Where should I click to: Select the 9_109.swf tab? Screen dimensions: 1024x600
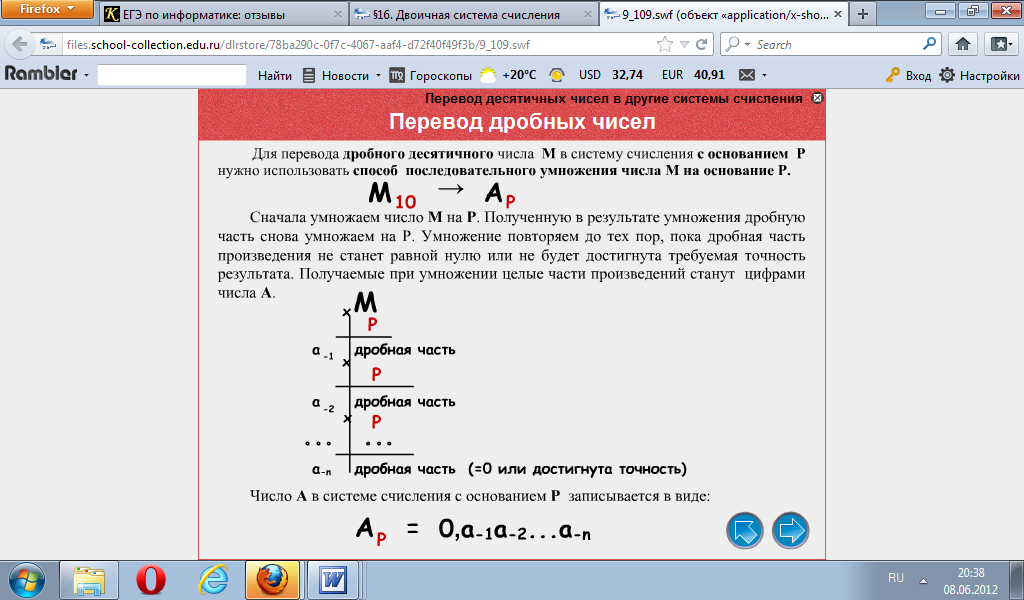pyautogui.click(x=724, y=14)
